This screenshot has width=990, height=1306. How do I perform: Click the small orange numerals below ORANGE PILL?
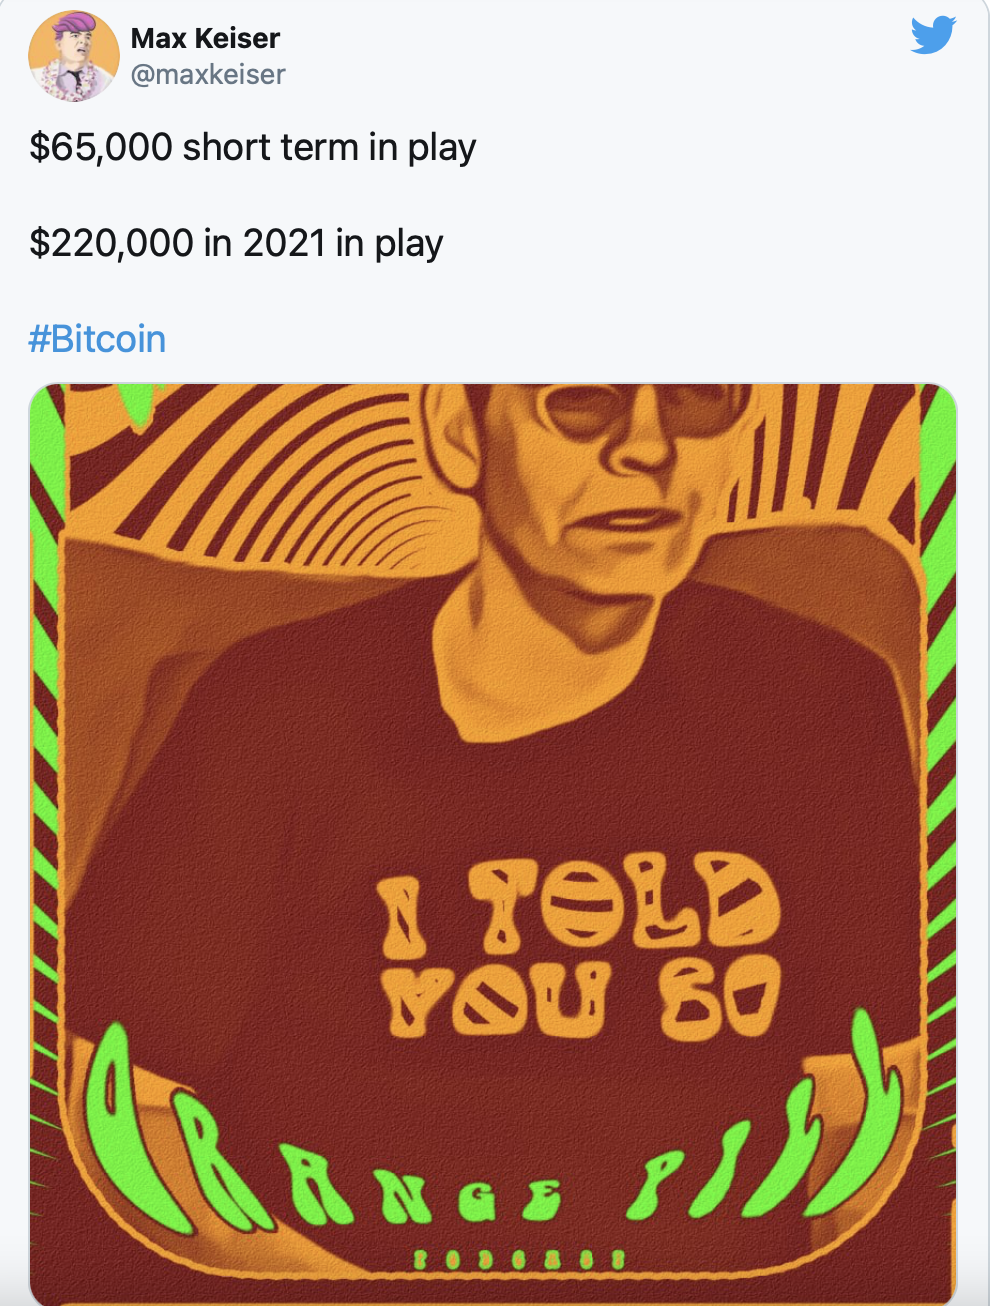[520, 1258]
